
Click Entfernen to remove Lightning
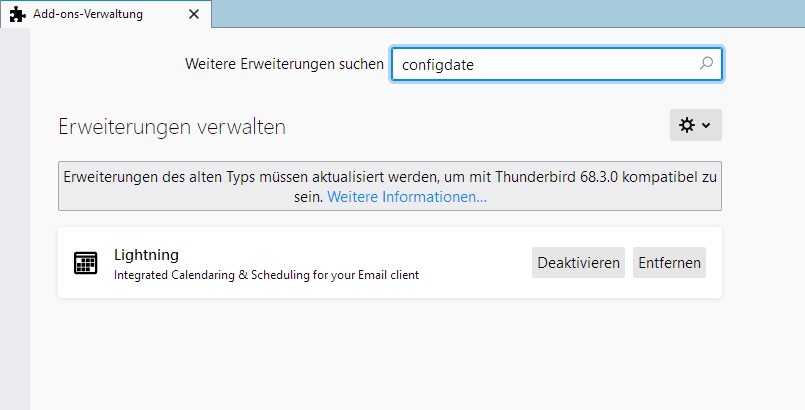point(669,263)
